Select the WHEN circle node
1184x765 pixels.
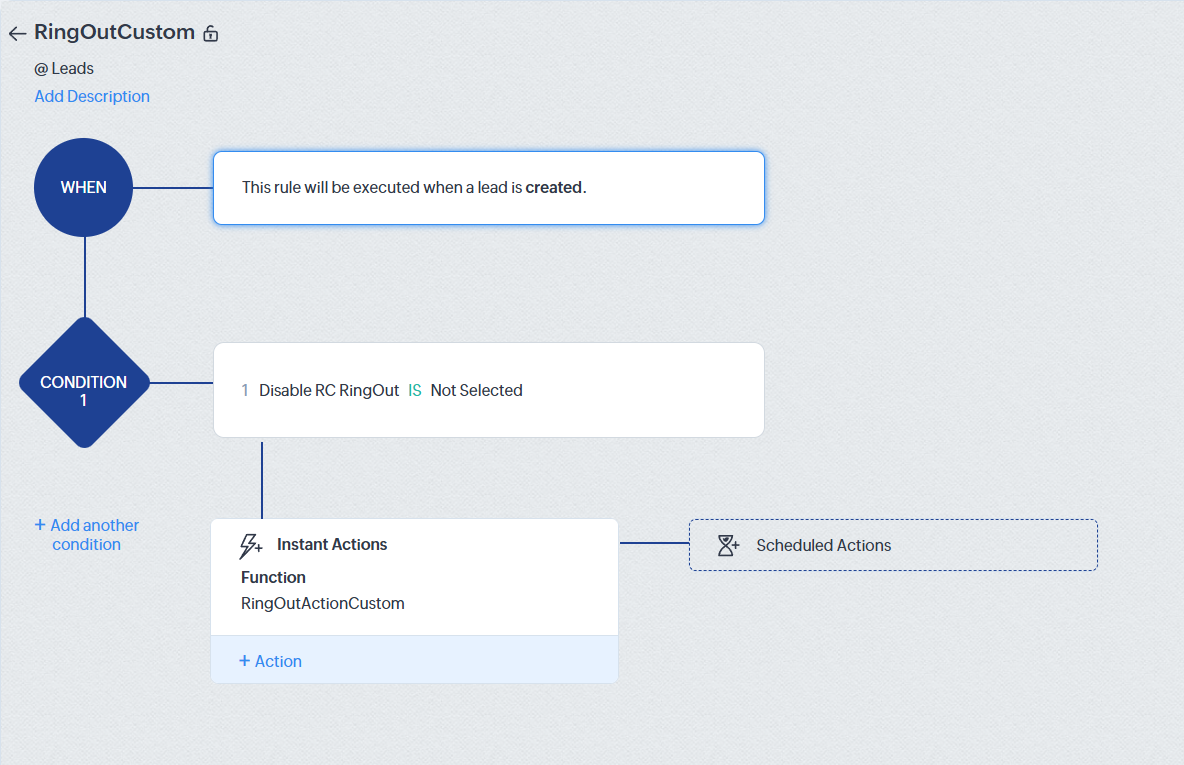tap(84, 187)
